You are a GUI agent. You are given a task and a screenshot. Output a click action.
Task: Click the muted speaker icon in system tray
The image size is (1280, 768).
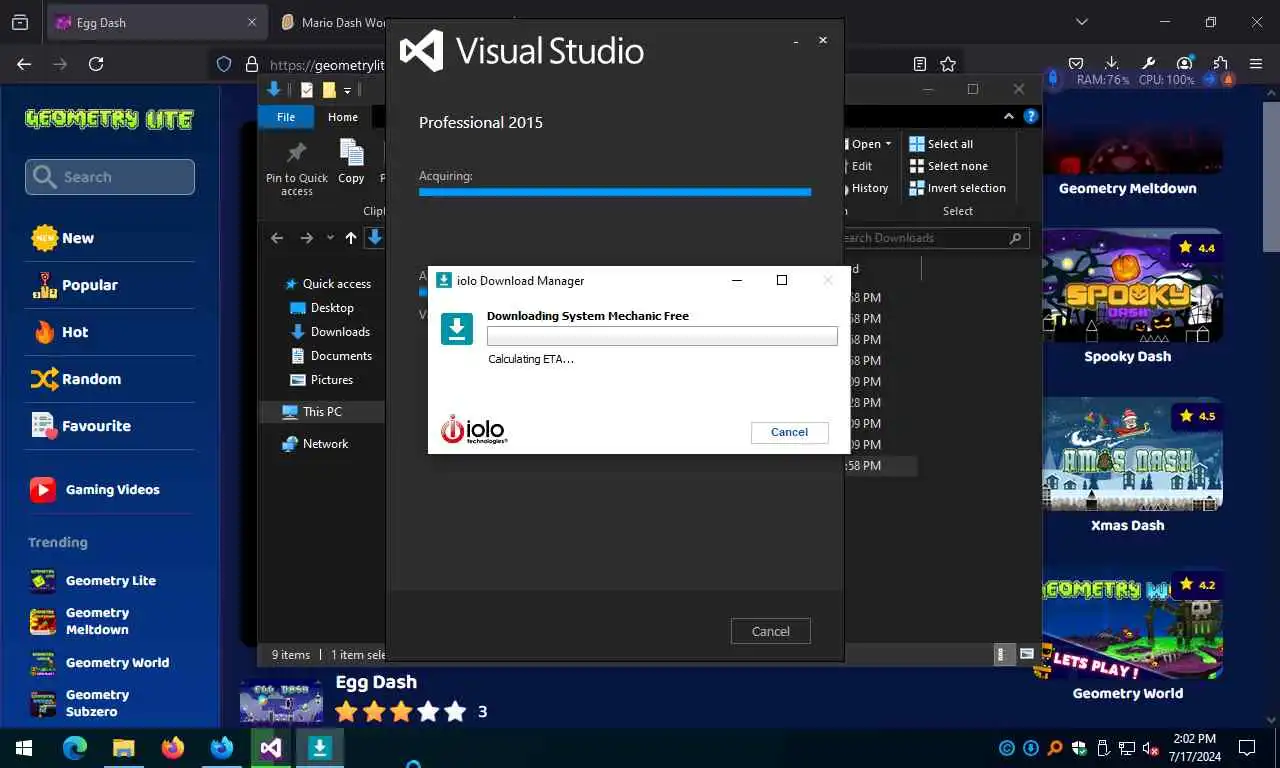[x=1150, y=748]
